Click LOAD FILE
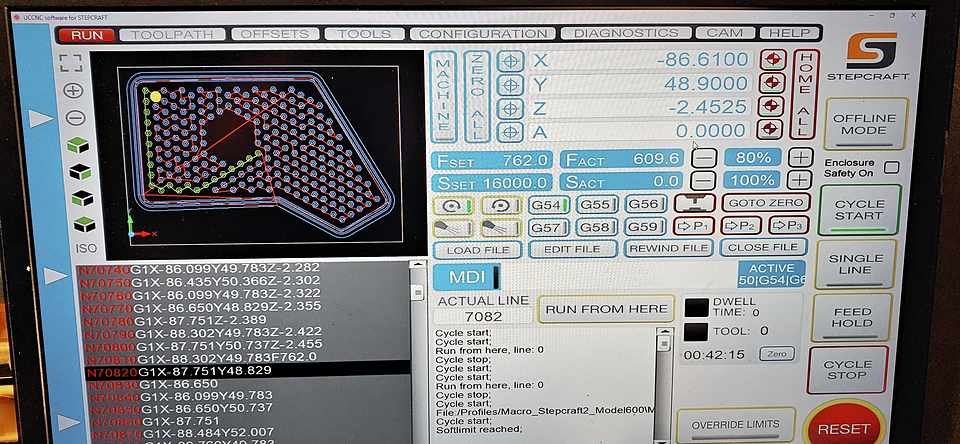960x444 pixels. click(477, 250)
